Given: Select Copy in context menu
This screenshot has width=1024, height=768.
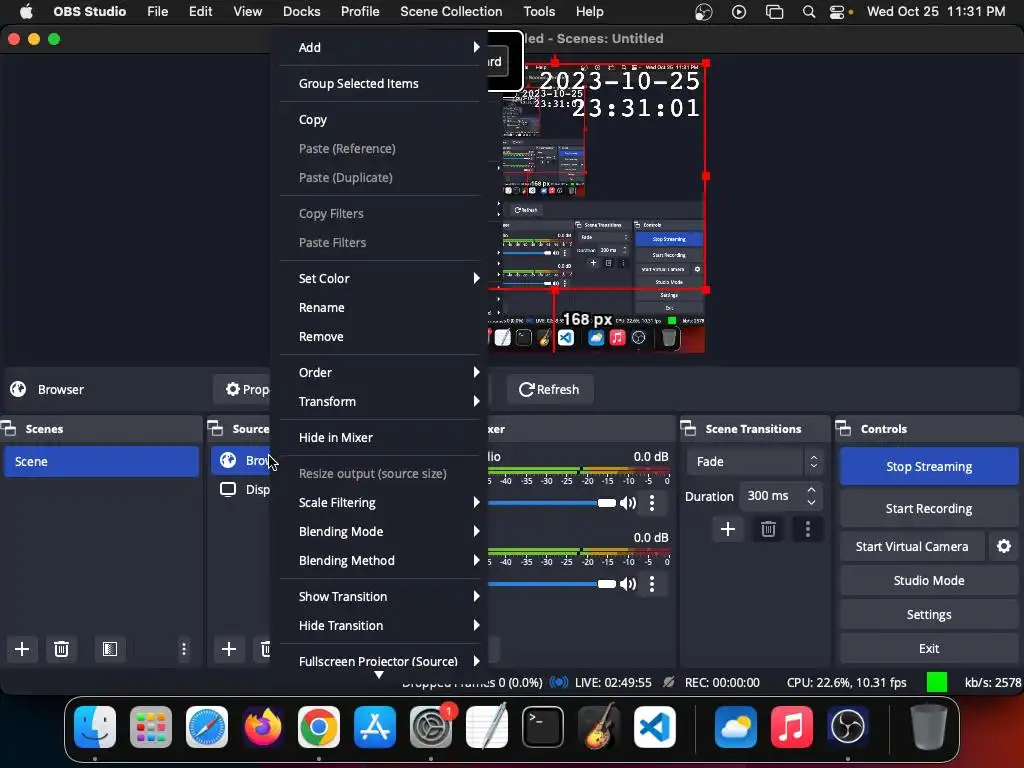Looking at the screenshot, I should coord(380,120).
